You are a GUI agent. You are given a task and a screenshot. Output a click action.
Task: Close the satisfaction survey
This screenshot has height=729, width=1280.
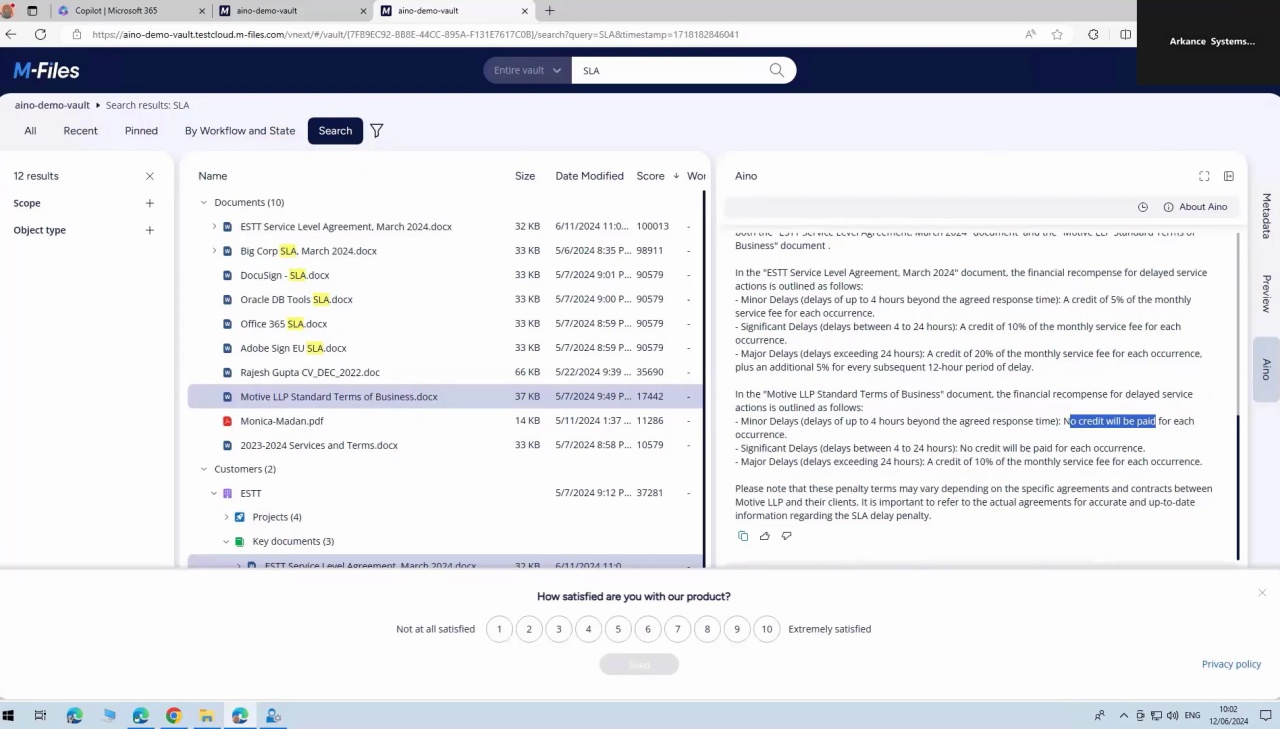click(1262, 593)
